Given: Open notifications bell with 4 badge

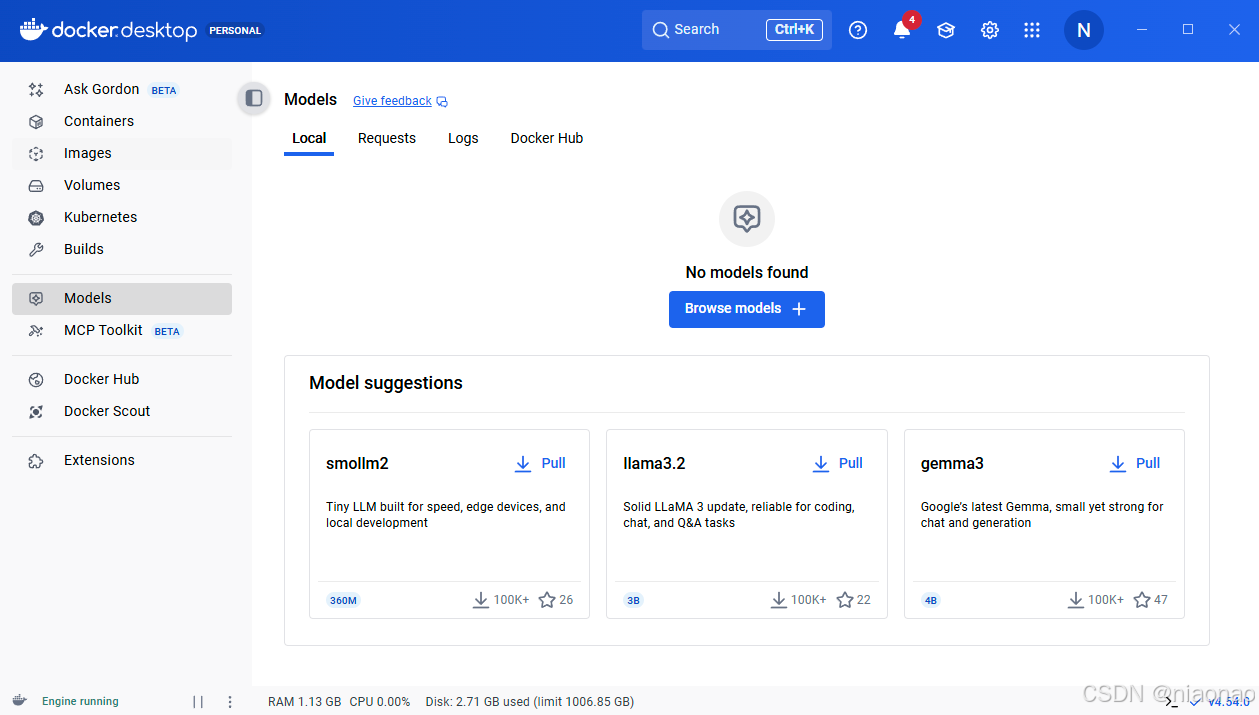Looking at the screenshot, I should pos(902,29).
